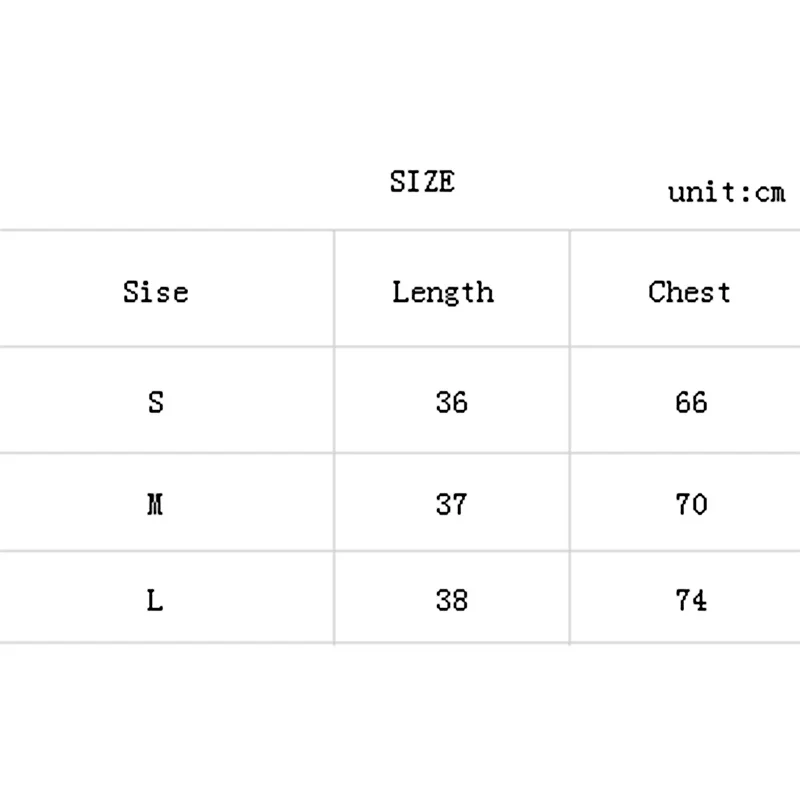Select the Sise column header
This screenshot has height=800, width=800.
[156, 292]
